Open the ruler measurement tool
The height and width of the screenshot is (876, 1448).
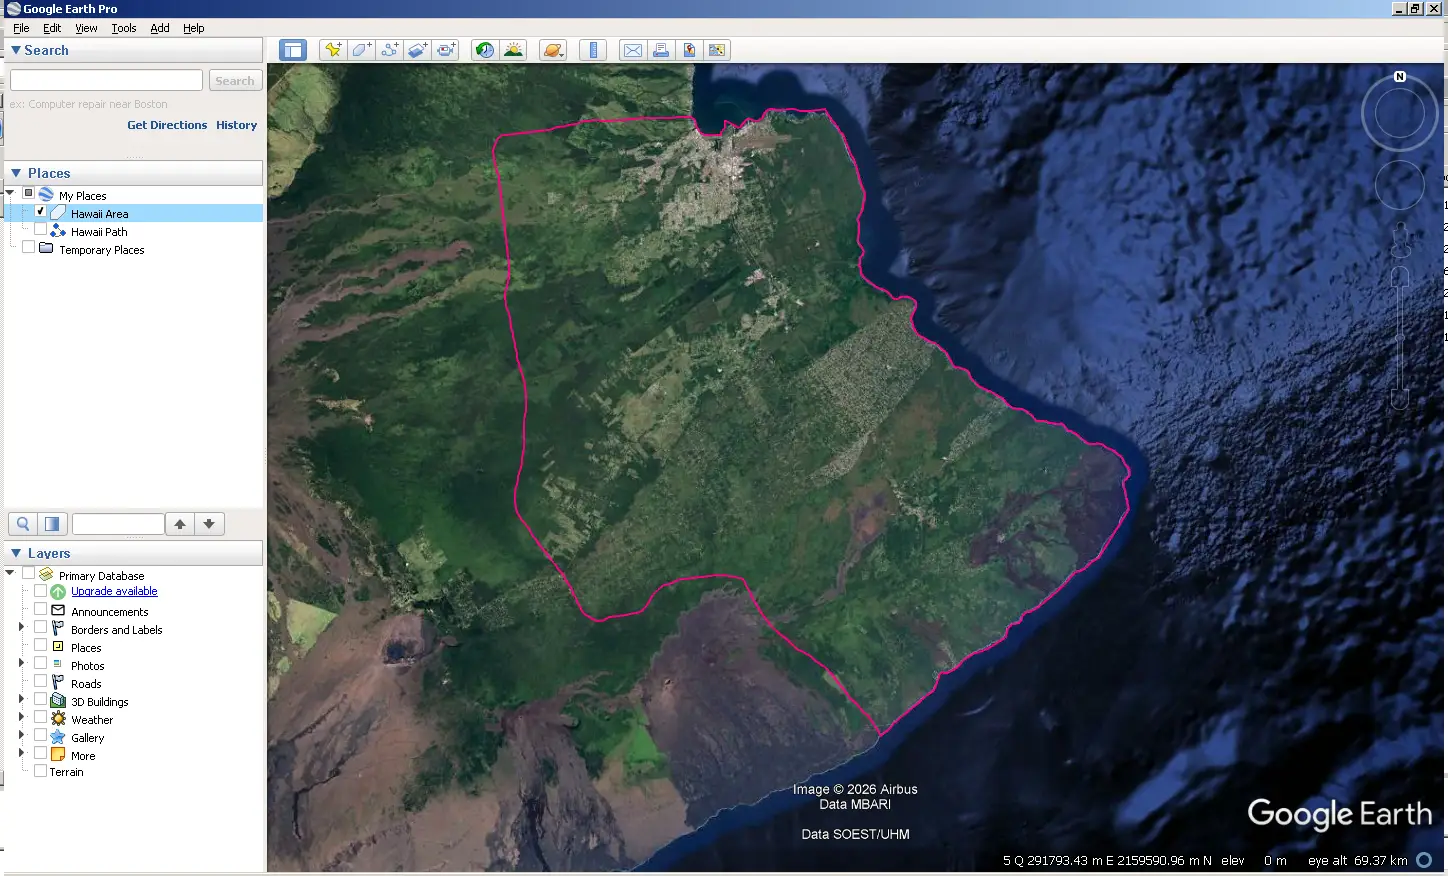click(593, 50)
